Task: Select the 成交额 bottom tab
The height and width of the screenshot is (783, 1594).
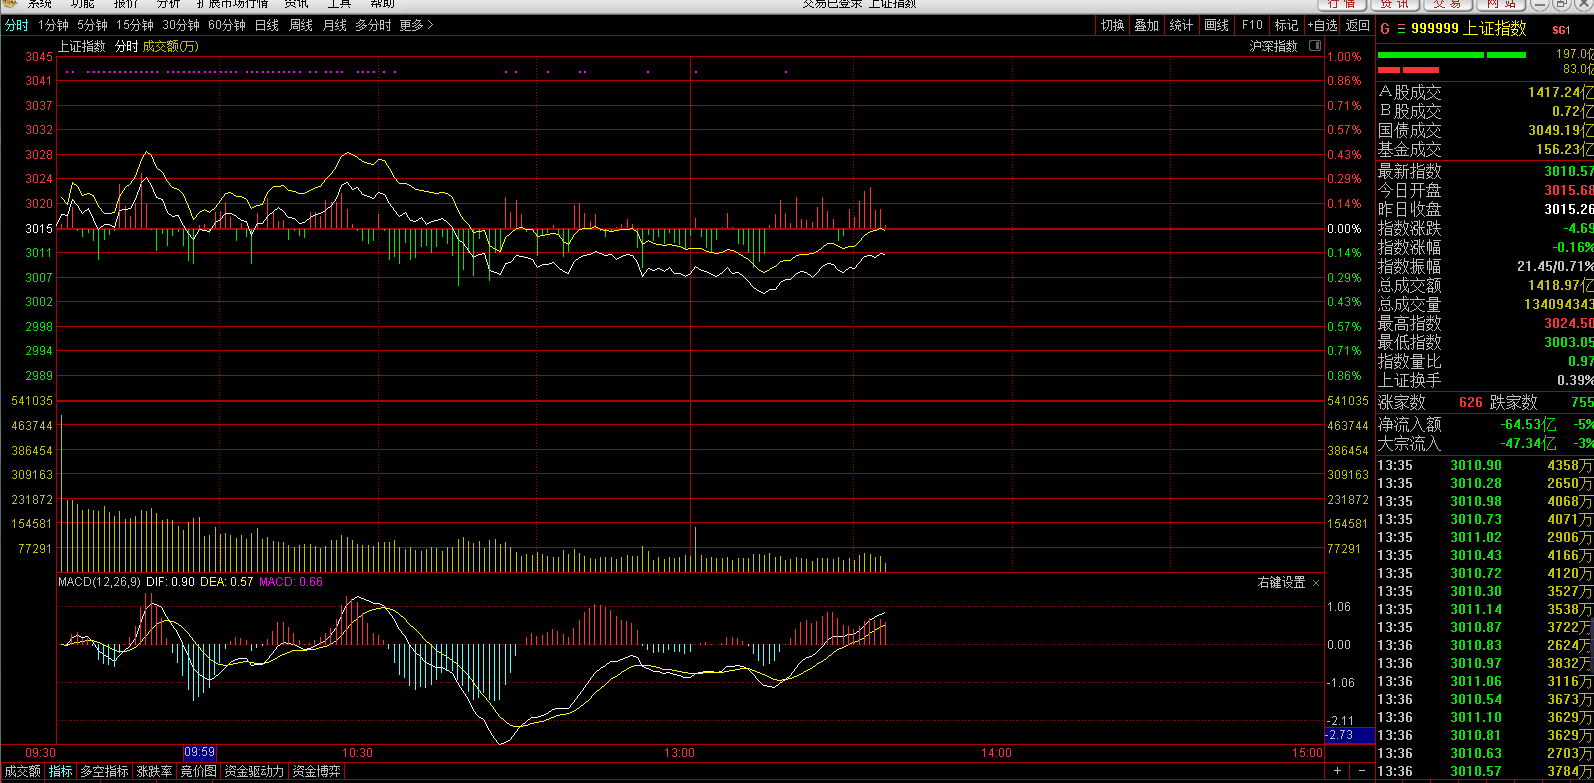Action: 22,771
